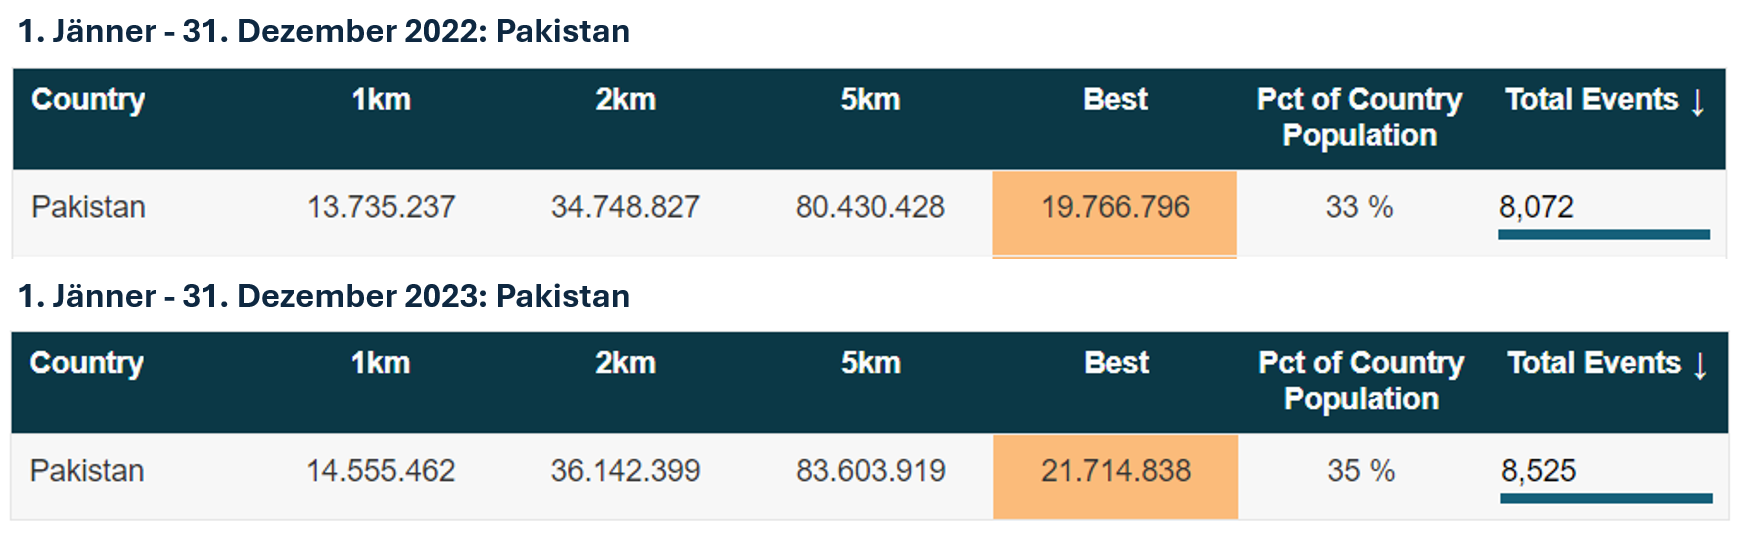The width and height of the screenshot is (1743, 537).
Task: Click the 5km header in the 2022 table
Action: pyautogui.click(x=870, y=100)
